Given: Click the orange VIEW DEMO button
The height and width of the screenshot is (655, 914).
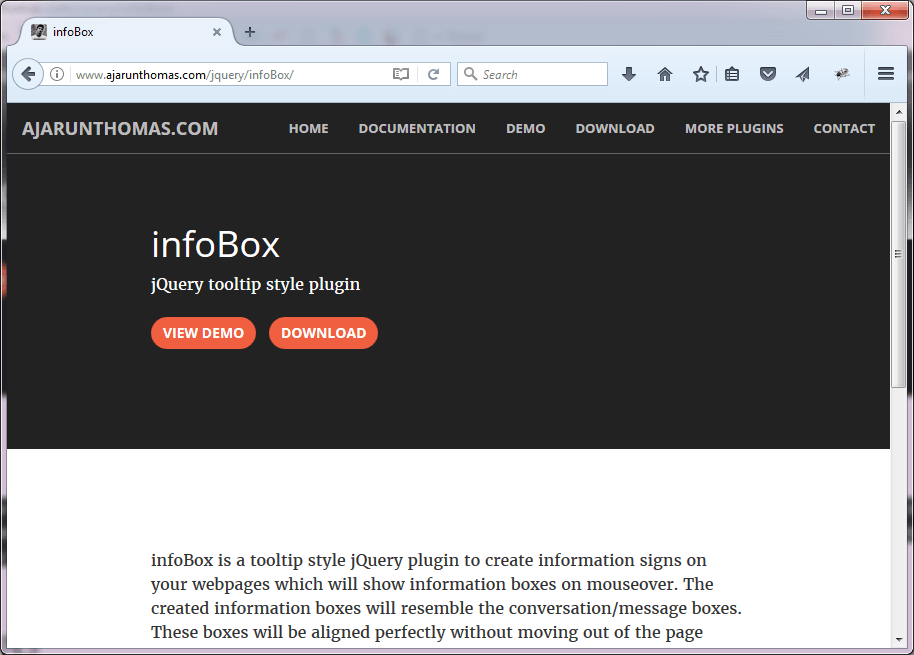Looking at the screenshot, I should [203, 333].
